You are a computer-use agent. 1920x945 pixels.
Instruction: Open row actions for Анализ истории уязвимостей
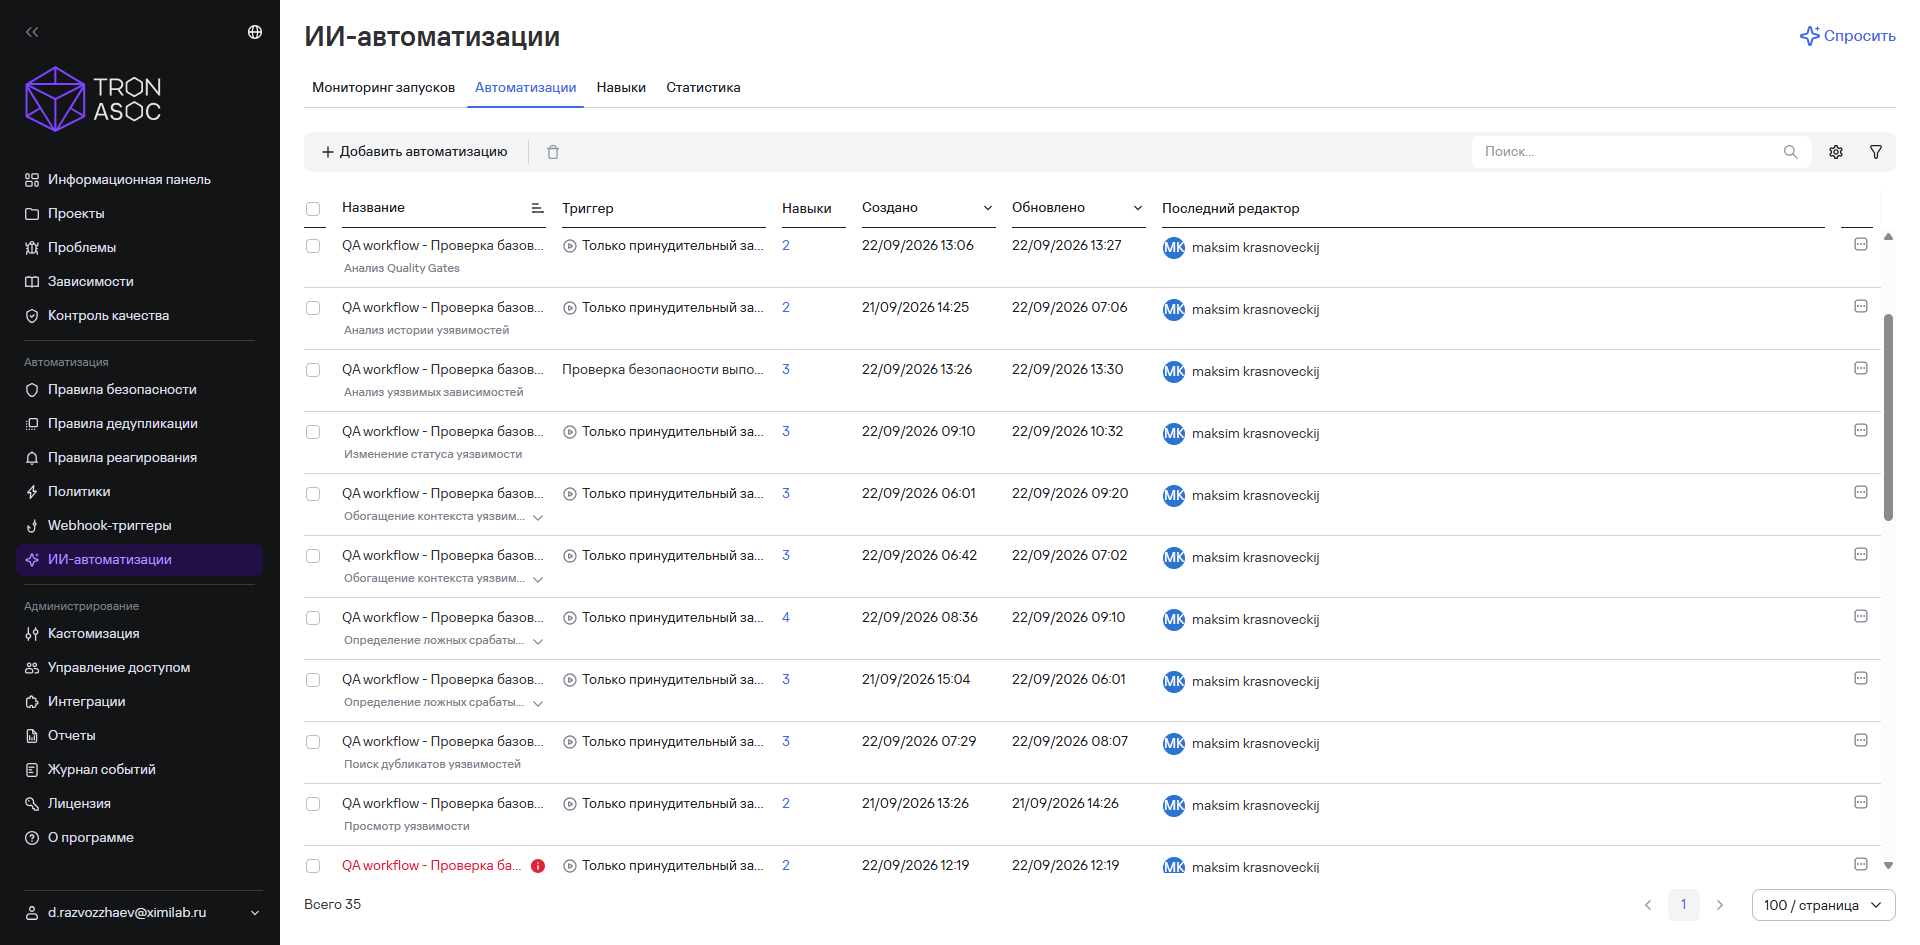(1861, 306)
